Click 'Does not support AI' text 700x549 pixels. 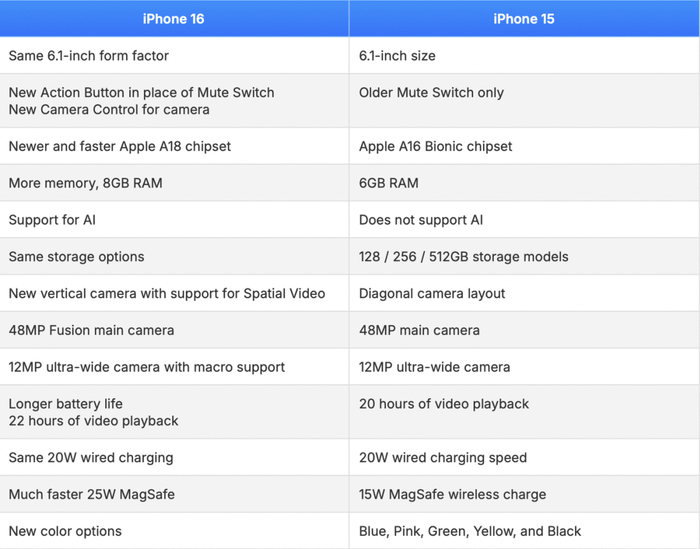click(421, 220)
